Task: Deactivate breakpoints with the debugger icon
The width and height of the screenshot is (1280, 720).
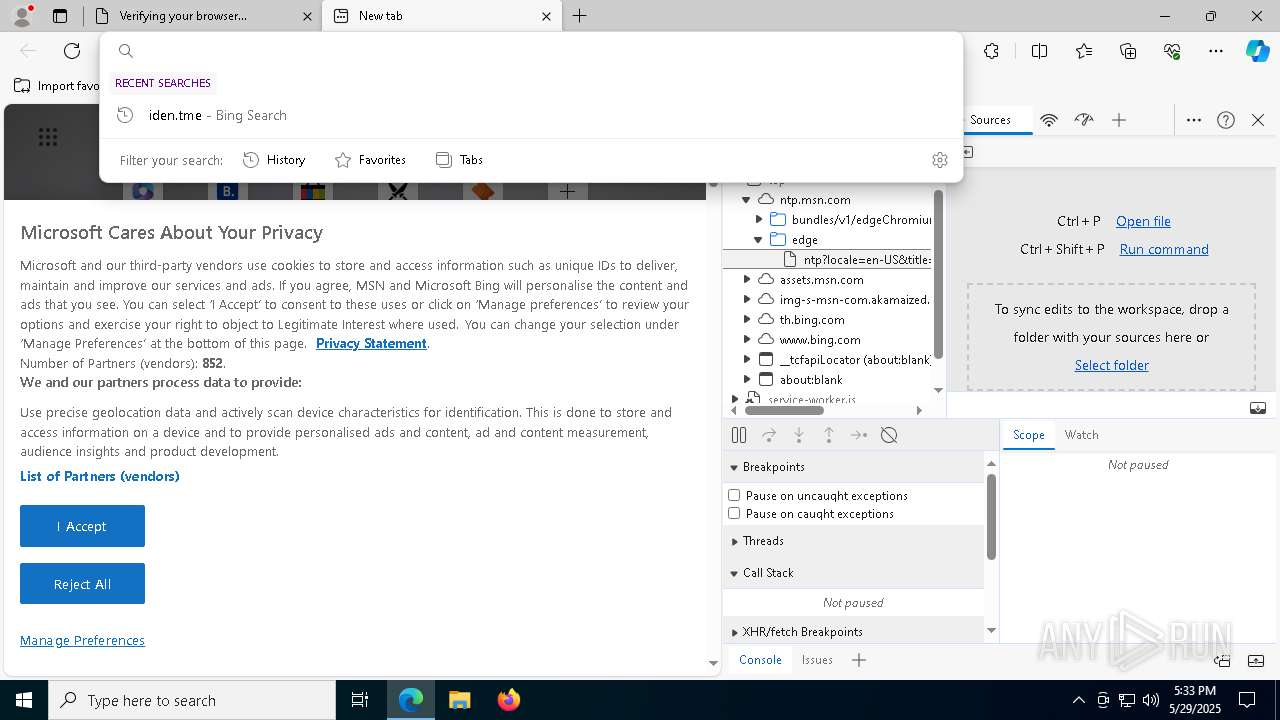Action: (x=889, y=435)
